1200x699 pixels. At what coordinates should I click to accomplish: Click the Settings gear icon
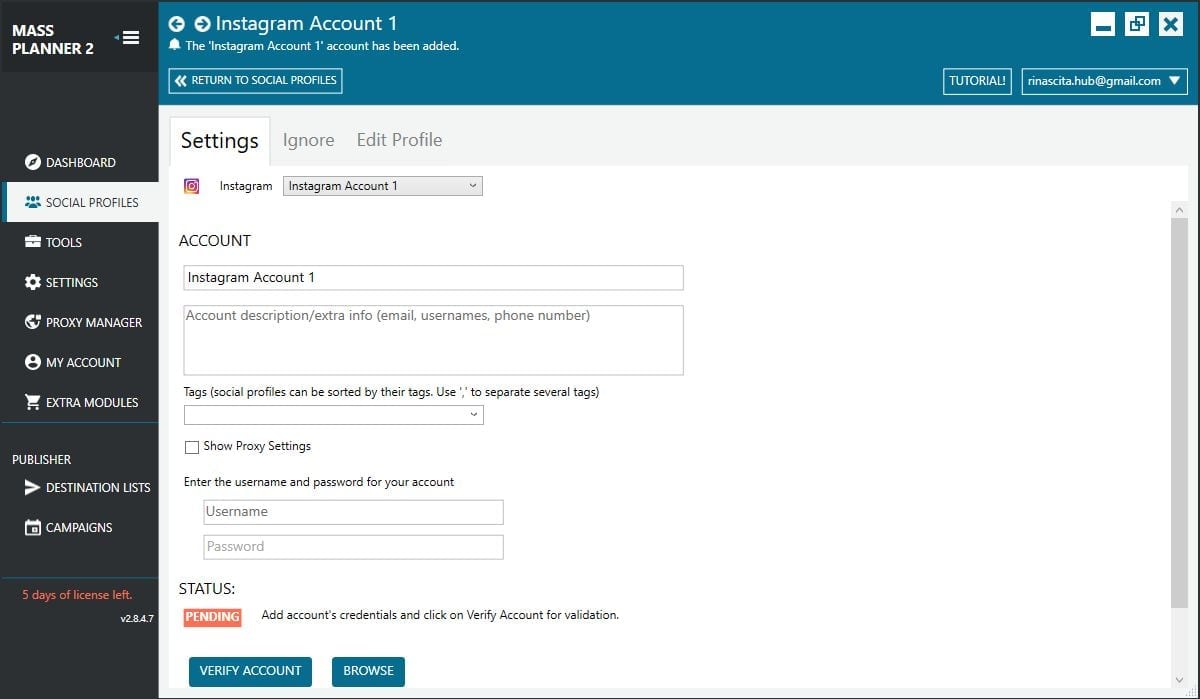(33, 282)
